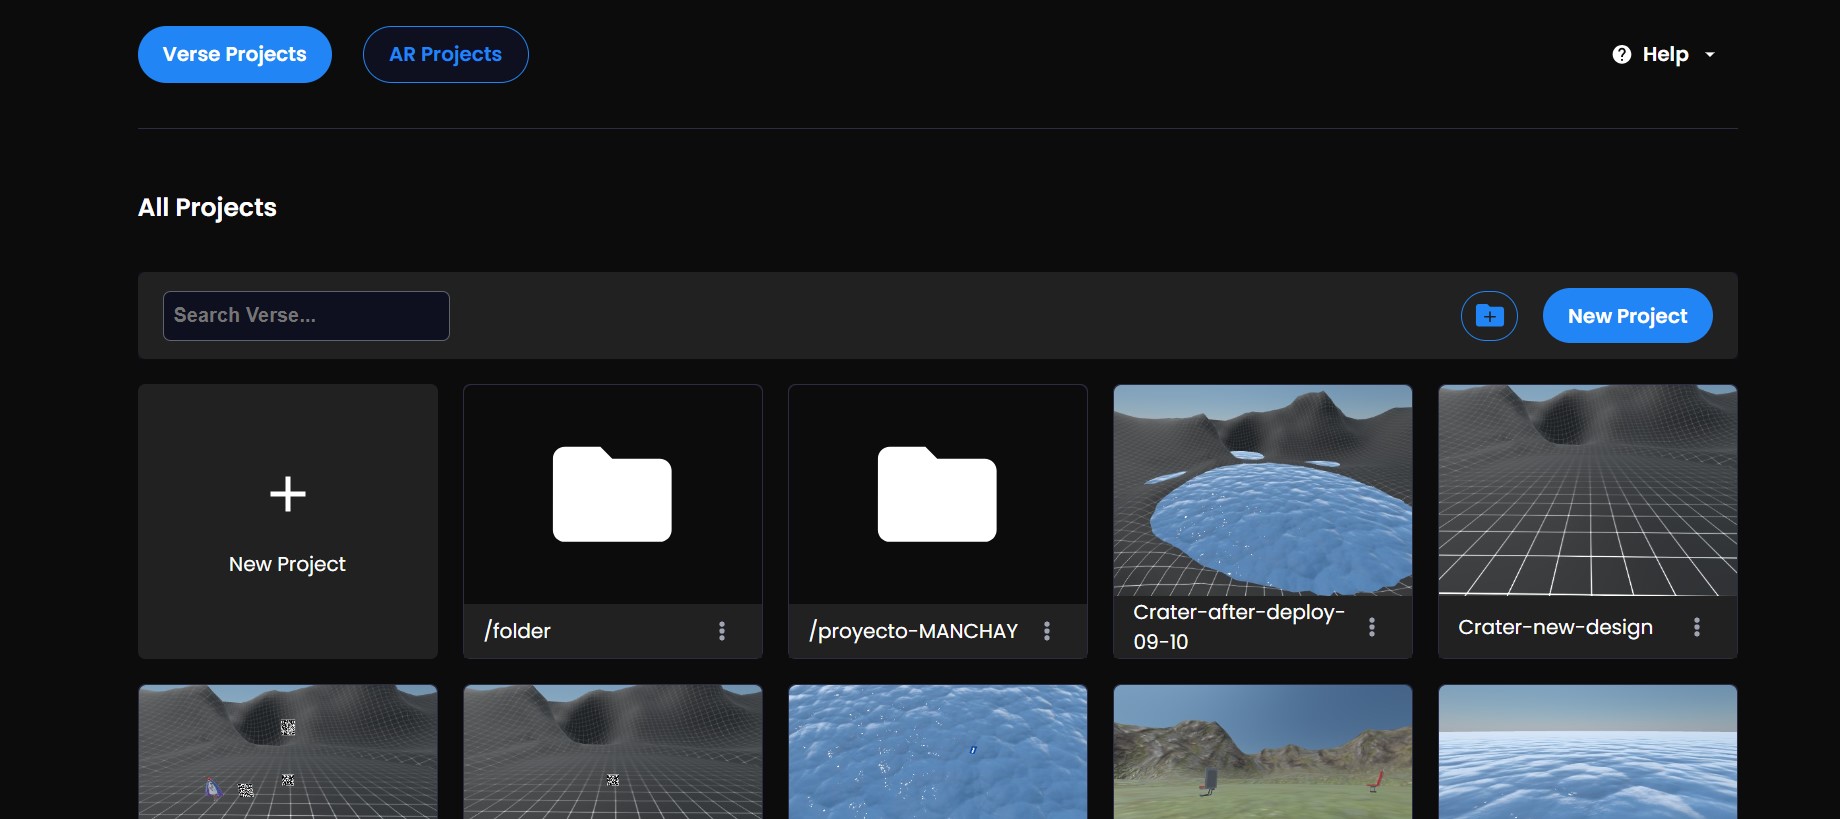Click the Help question mark icon

[x=1621, y=54]
